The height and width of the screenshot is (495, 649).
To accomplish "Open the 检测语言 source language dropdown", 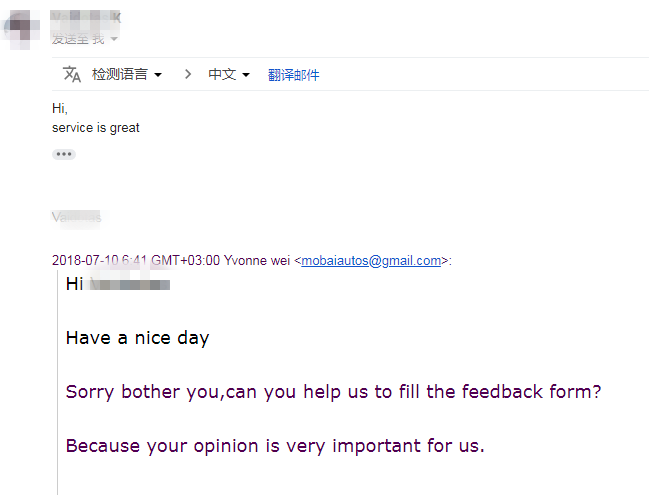I will (x=127, y=74).
